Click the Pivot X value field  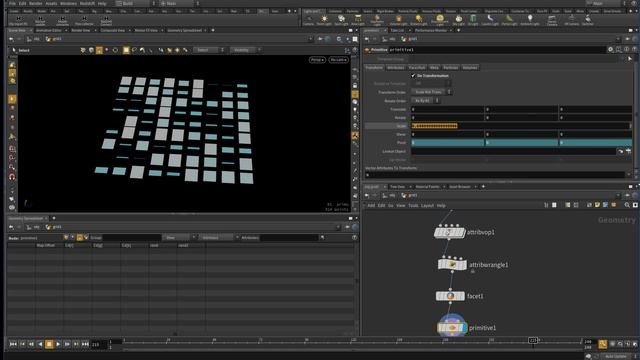click(447, 142)
